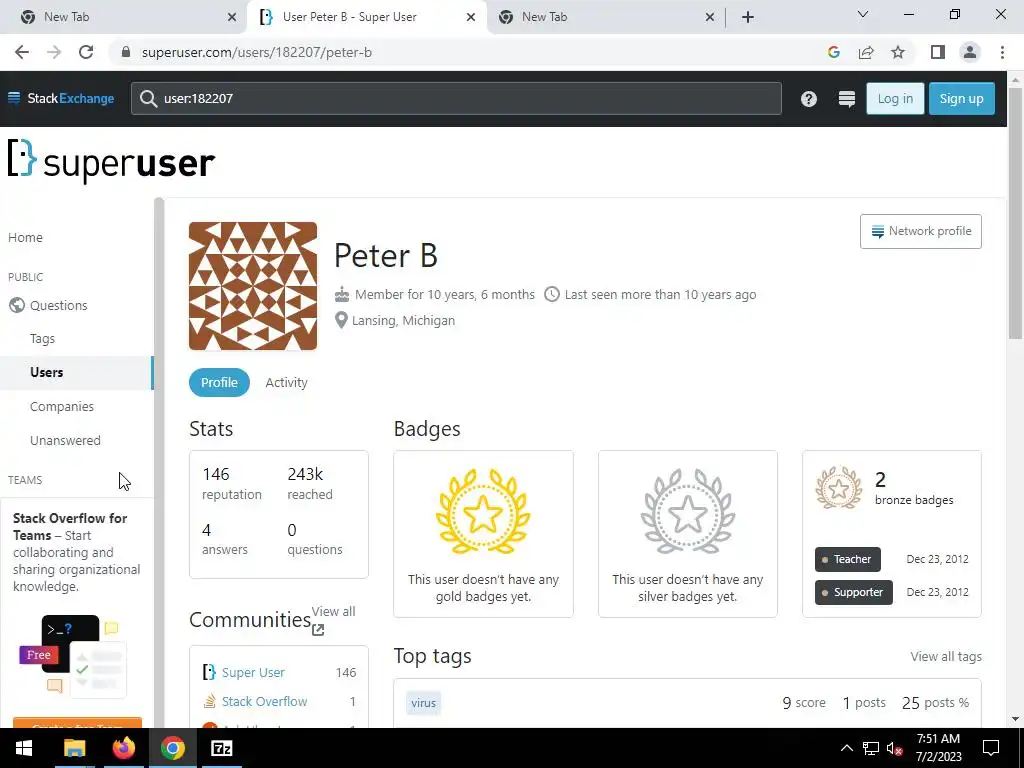1024x768 pixels.
Task: Open Questions in the sidebar
Action: (x=59, y=306)
